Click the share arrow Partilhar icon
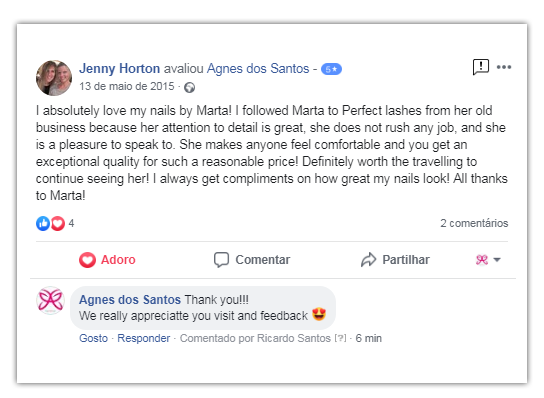544x398 pixels. click(x=368, y=260)
